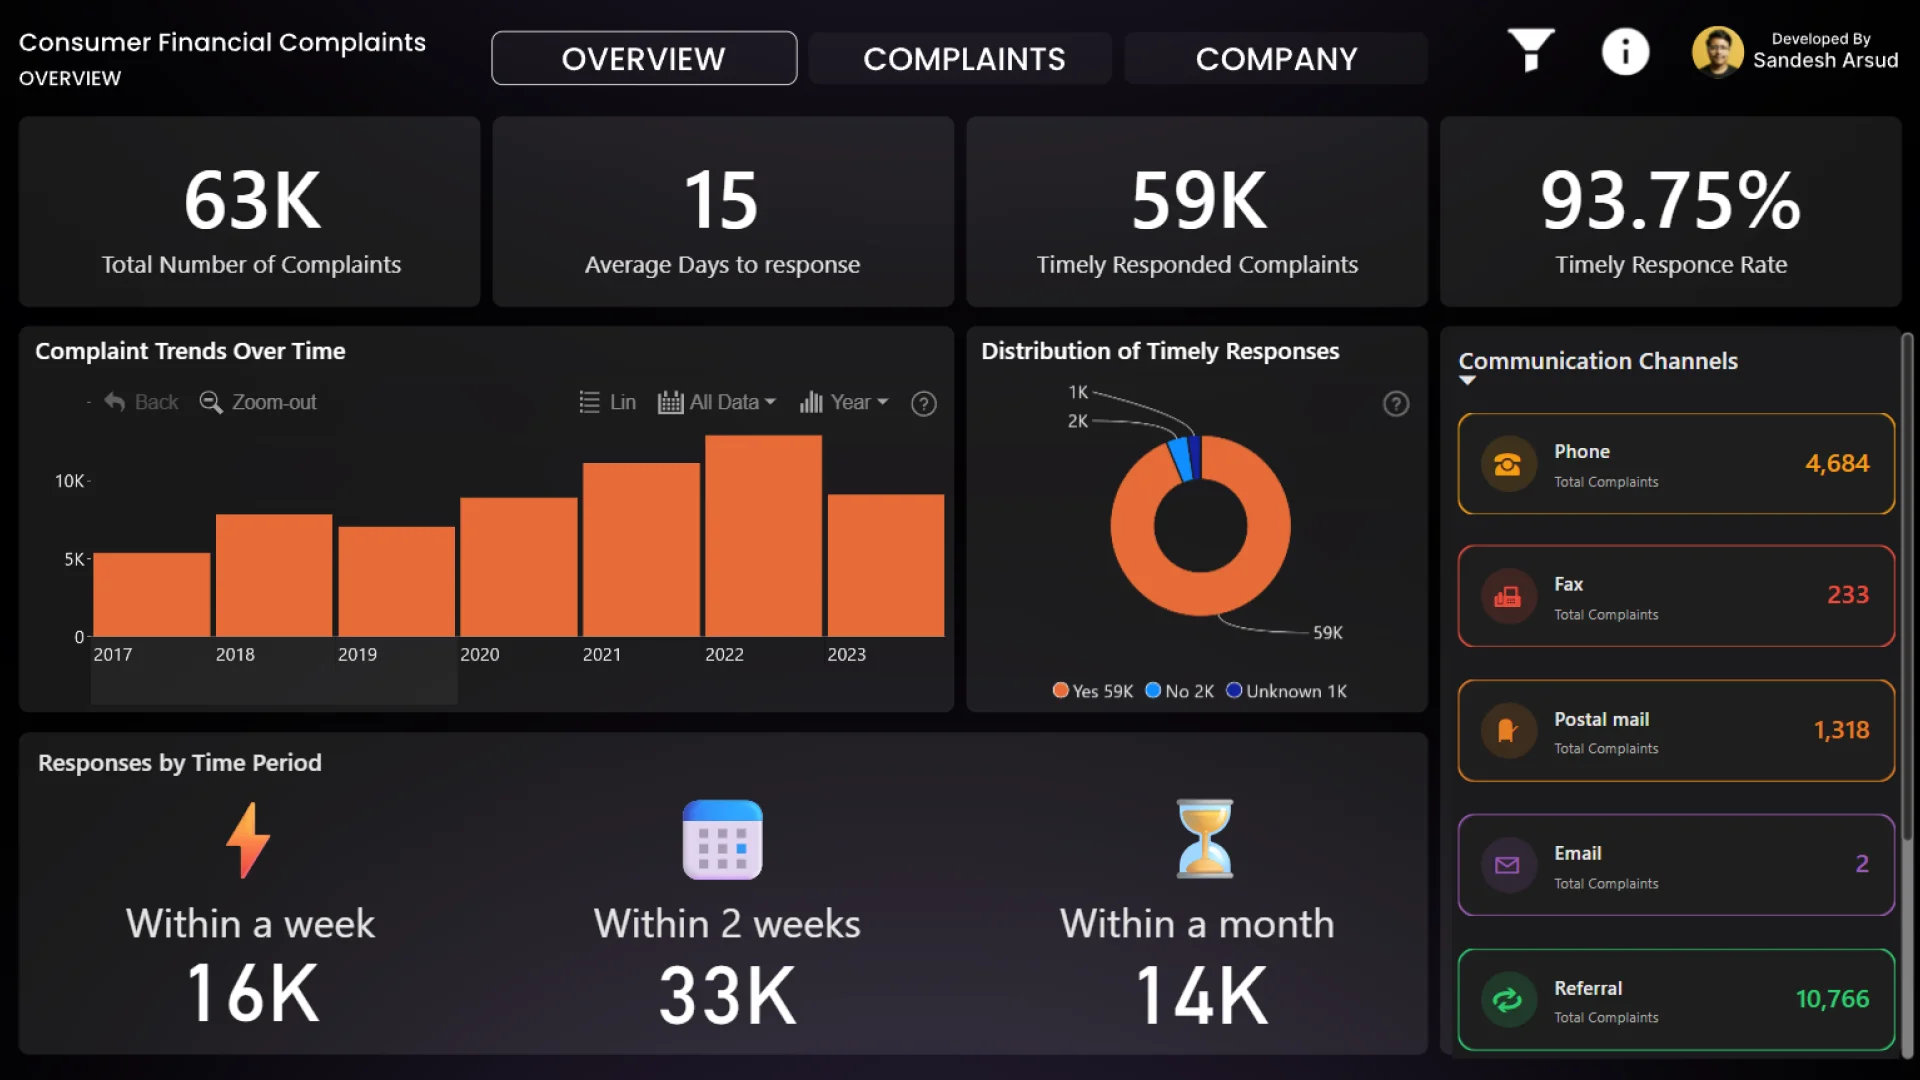Click the Referral arrows icon
Image resolution: width=1920 pixels, height=1080 pixels.
coord(1507,999)
